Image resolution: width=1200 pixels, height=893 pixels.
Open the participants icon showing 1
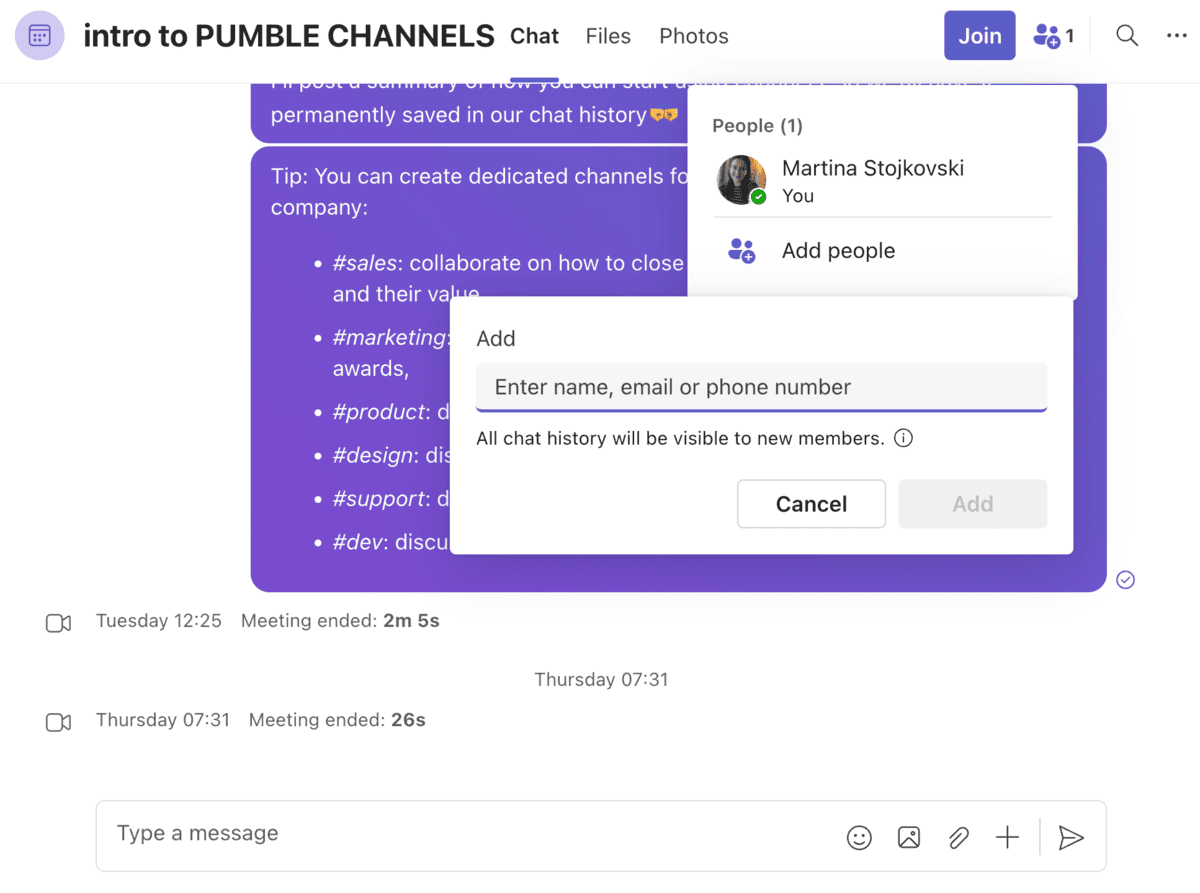(1053, 36)
